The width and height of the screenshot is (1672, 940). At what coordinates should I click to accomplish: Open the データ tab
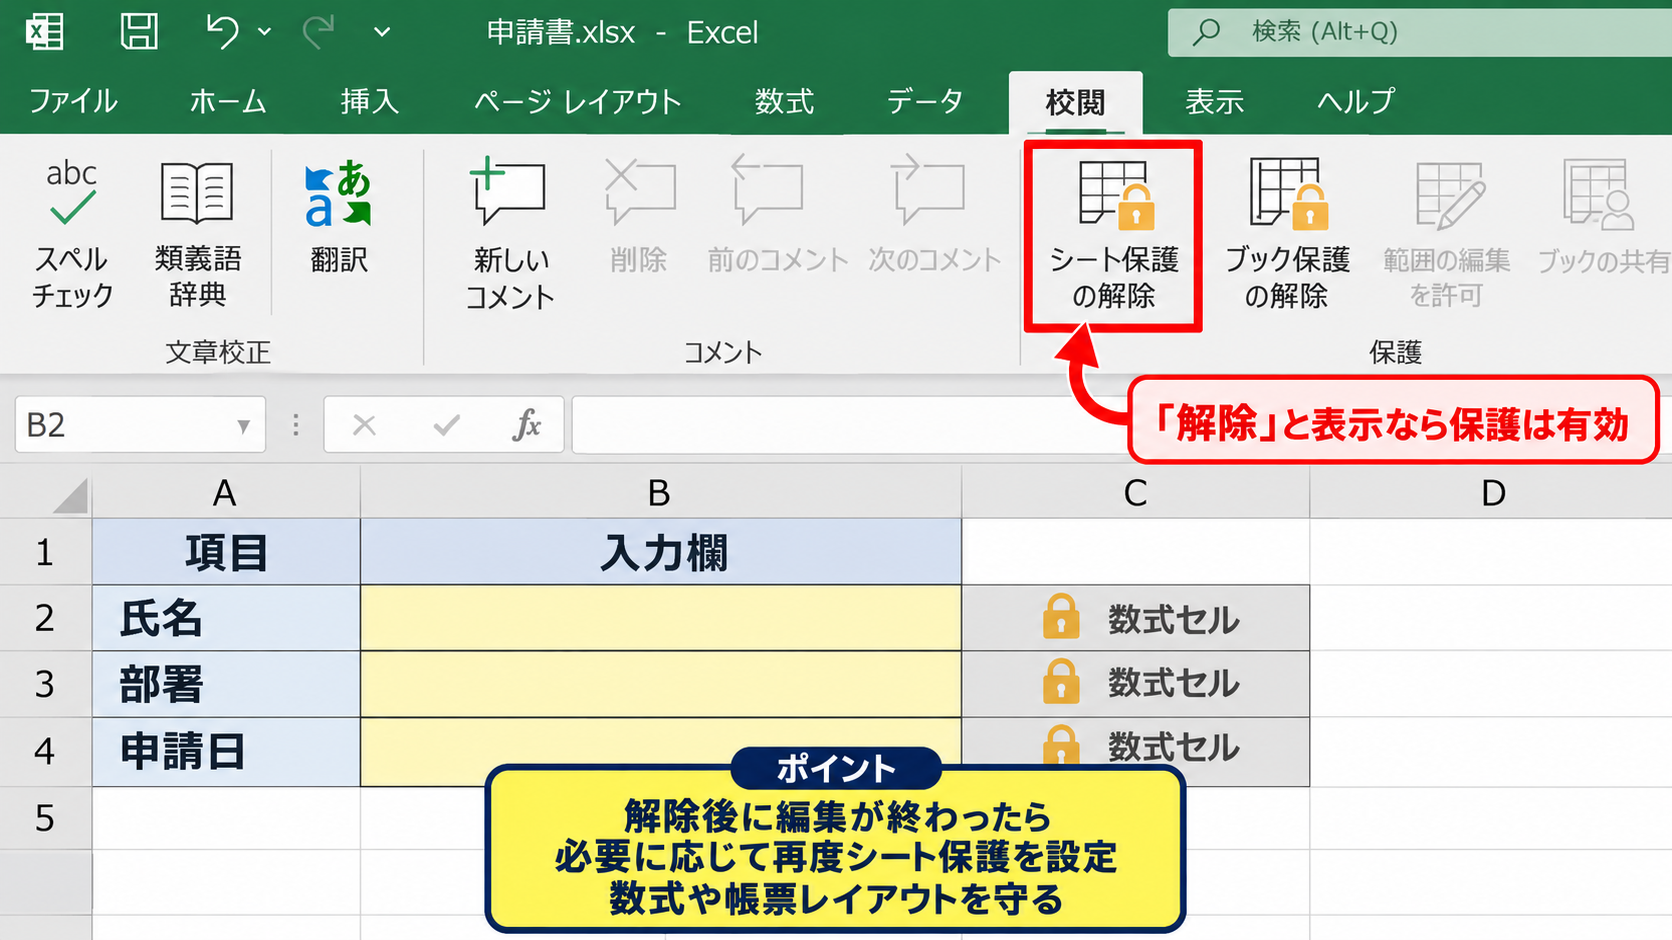click(x=925, y=101)
